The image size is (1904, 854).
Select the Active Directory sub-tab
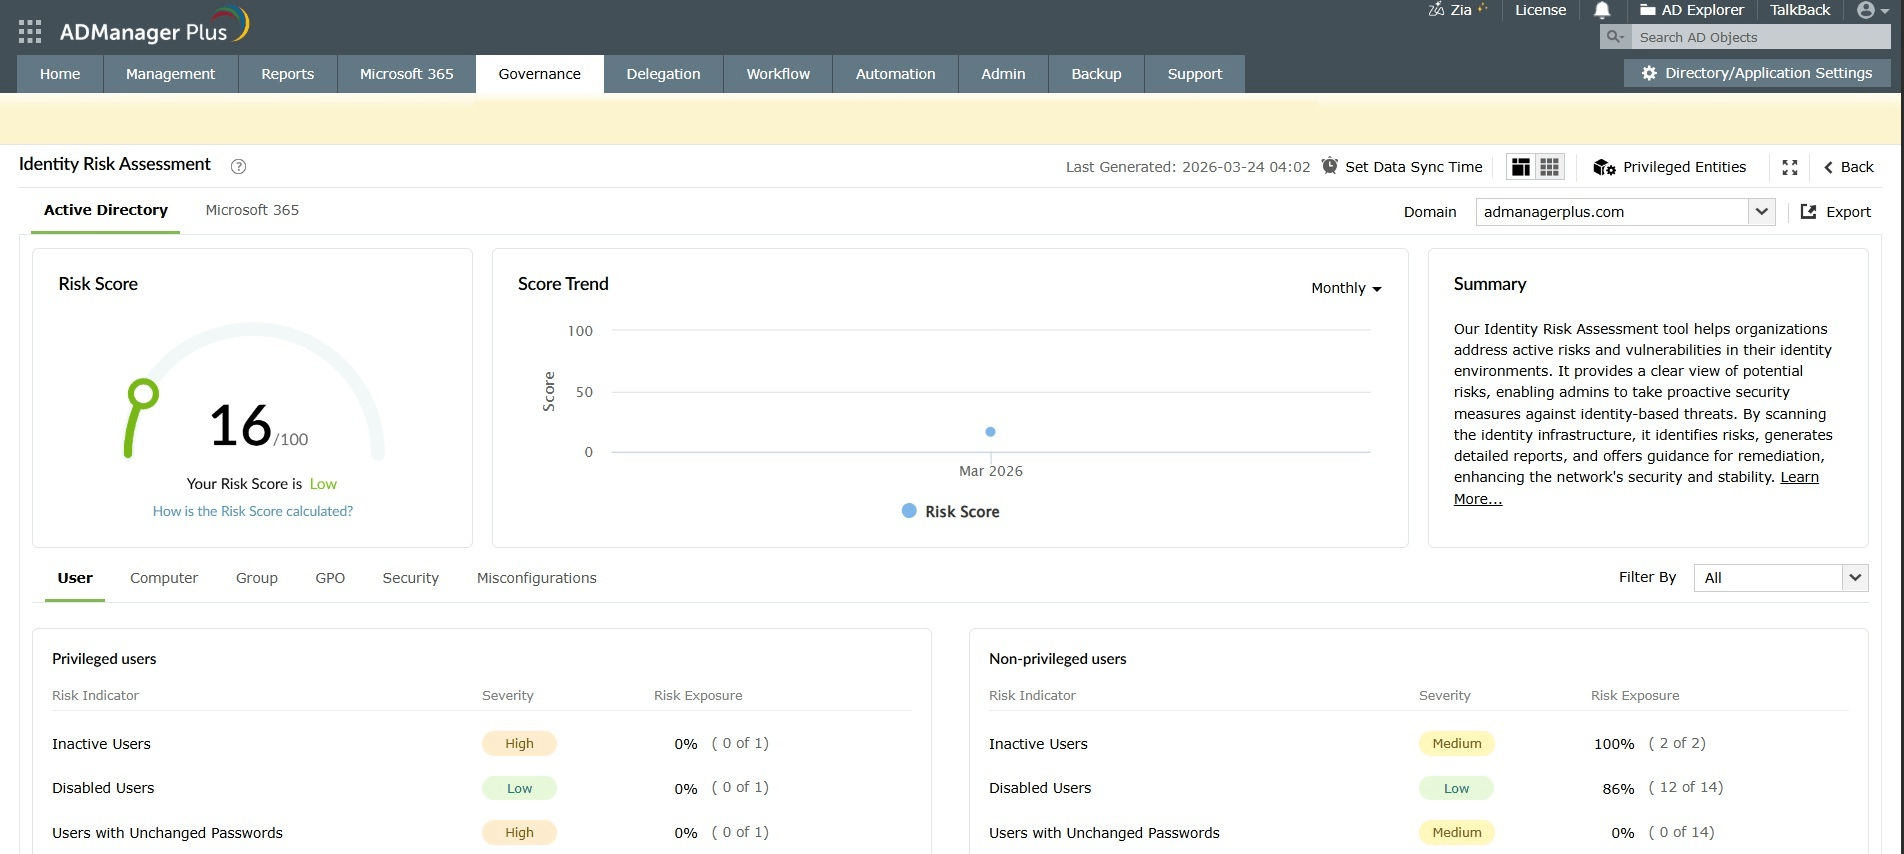click(x=105, y=210)
